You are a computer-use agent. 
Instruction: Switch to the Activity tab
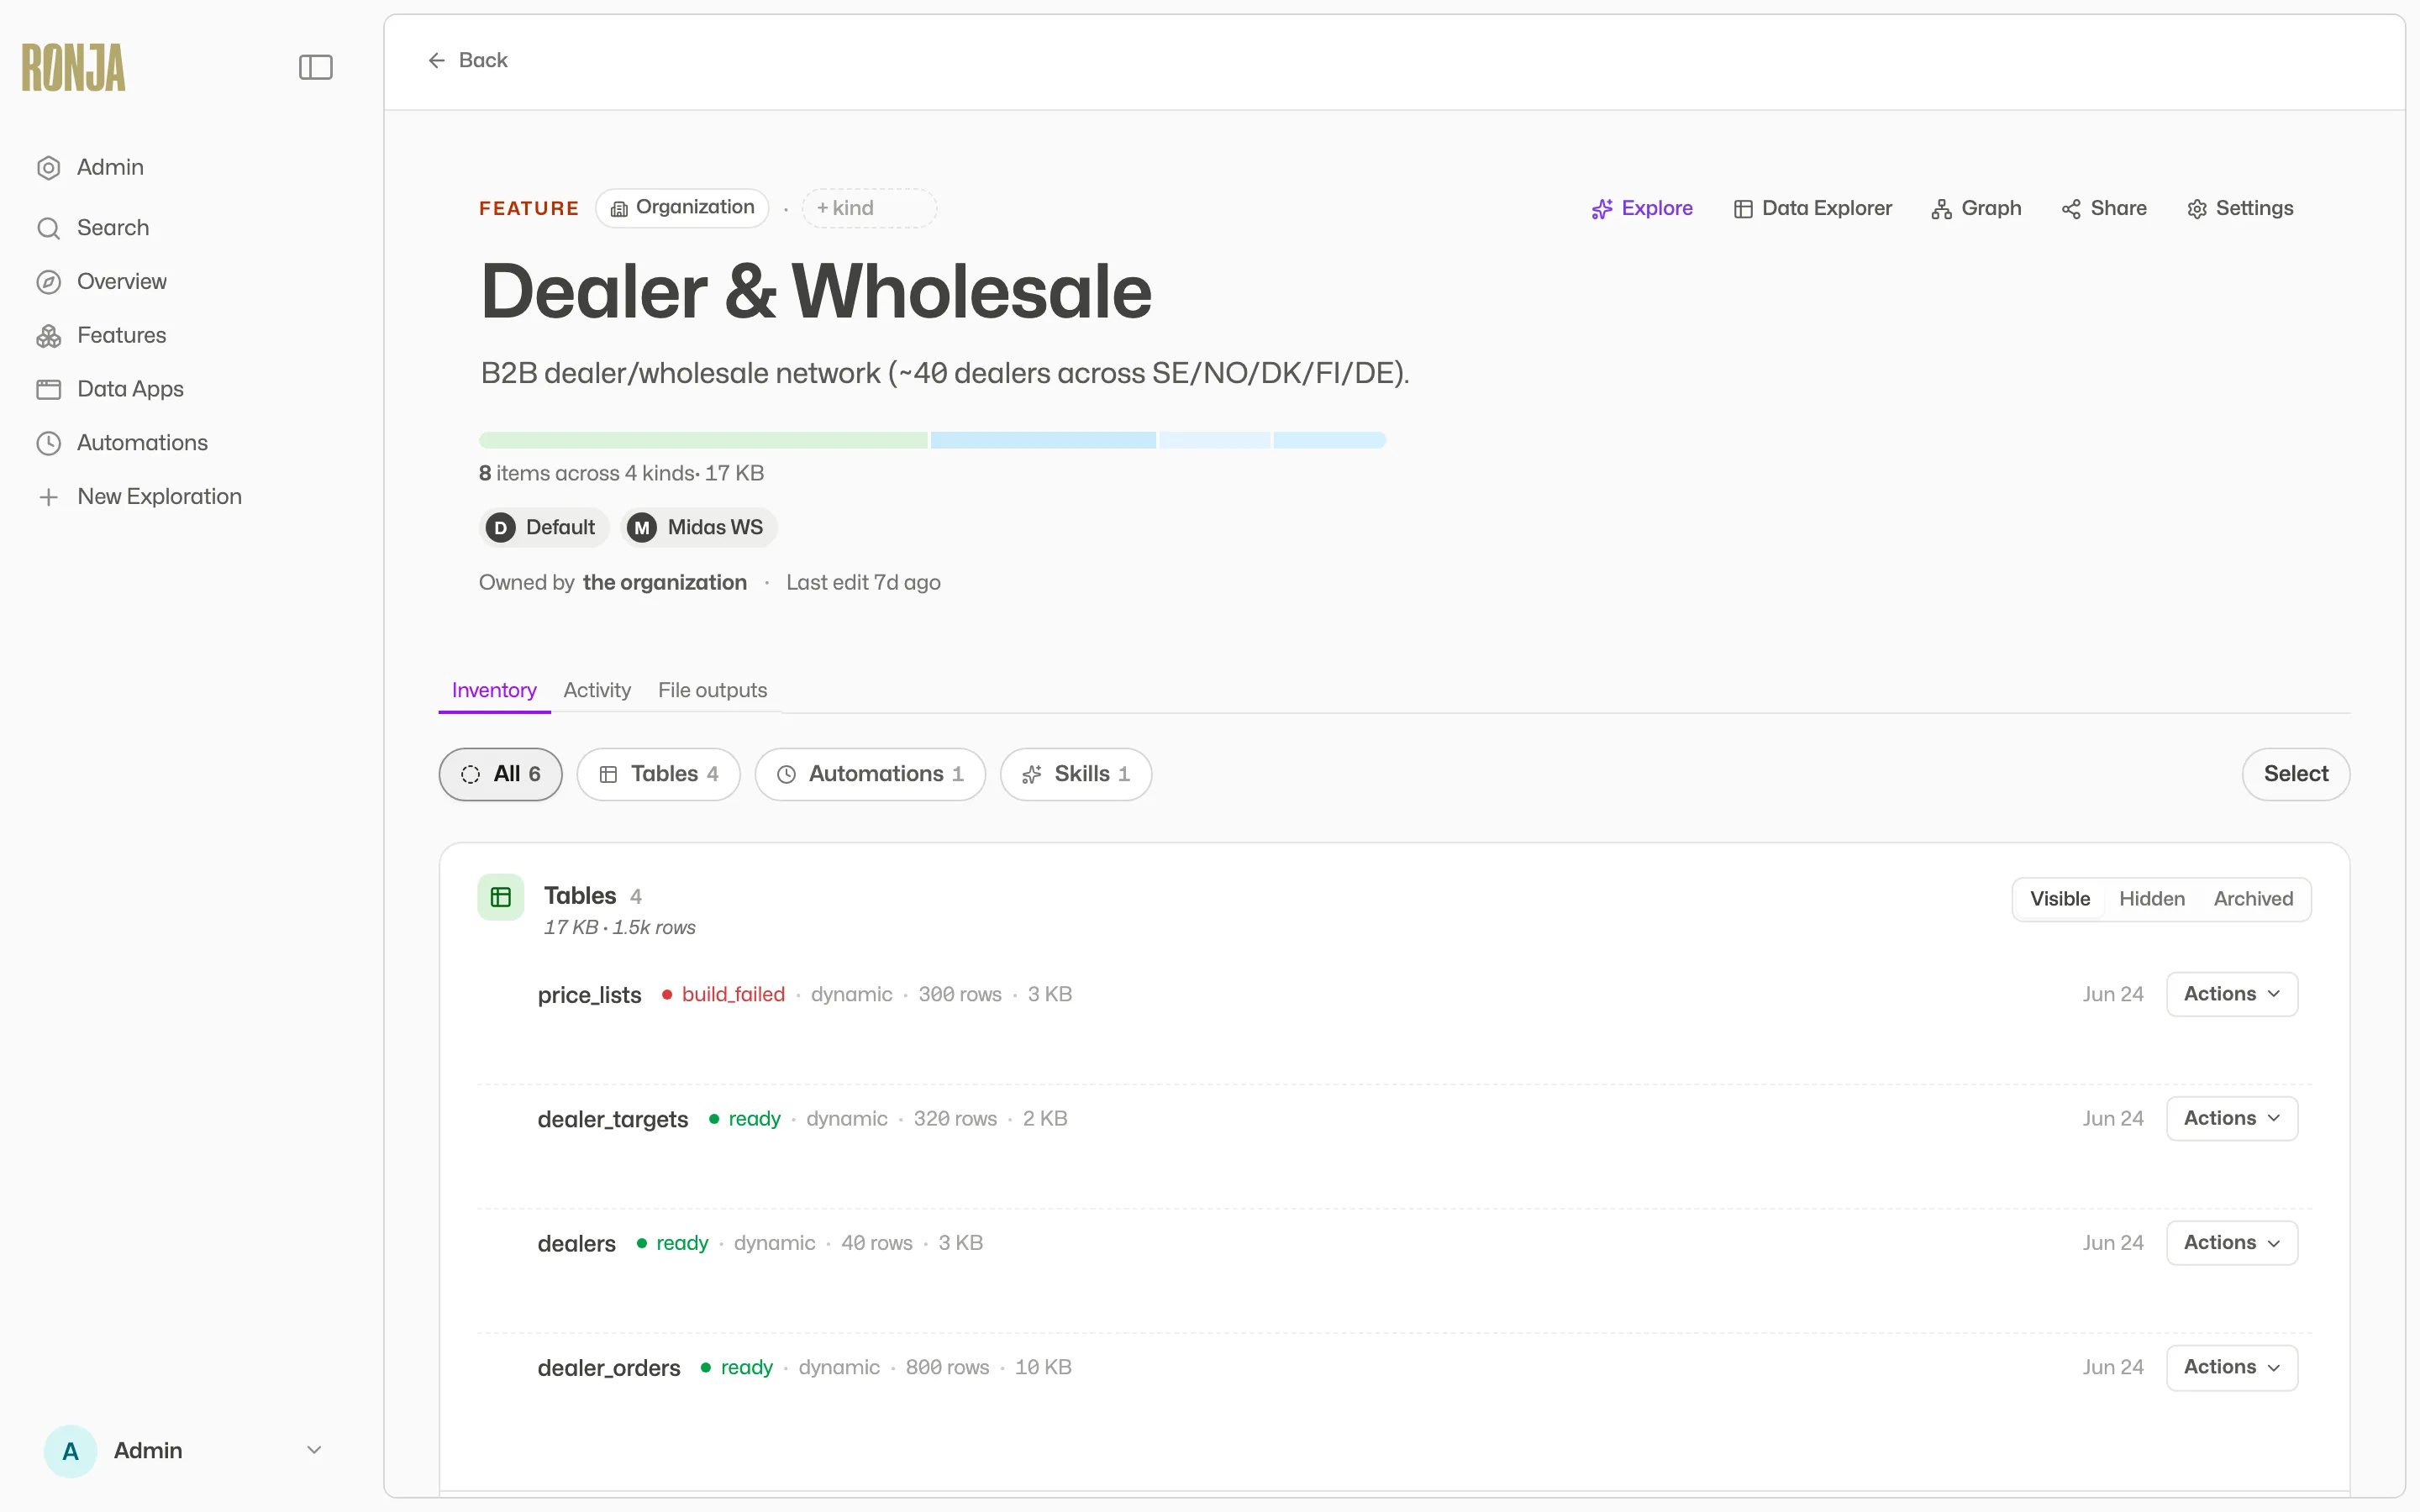point(597,690)
